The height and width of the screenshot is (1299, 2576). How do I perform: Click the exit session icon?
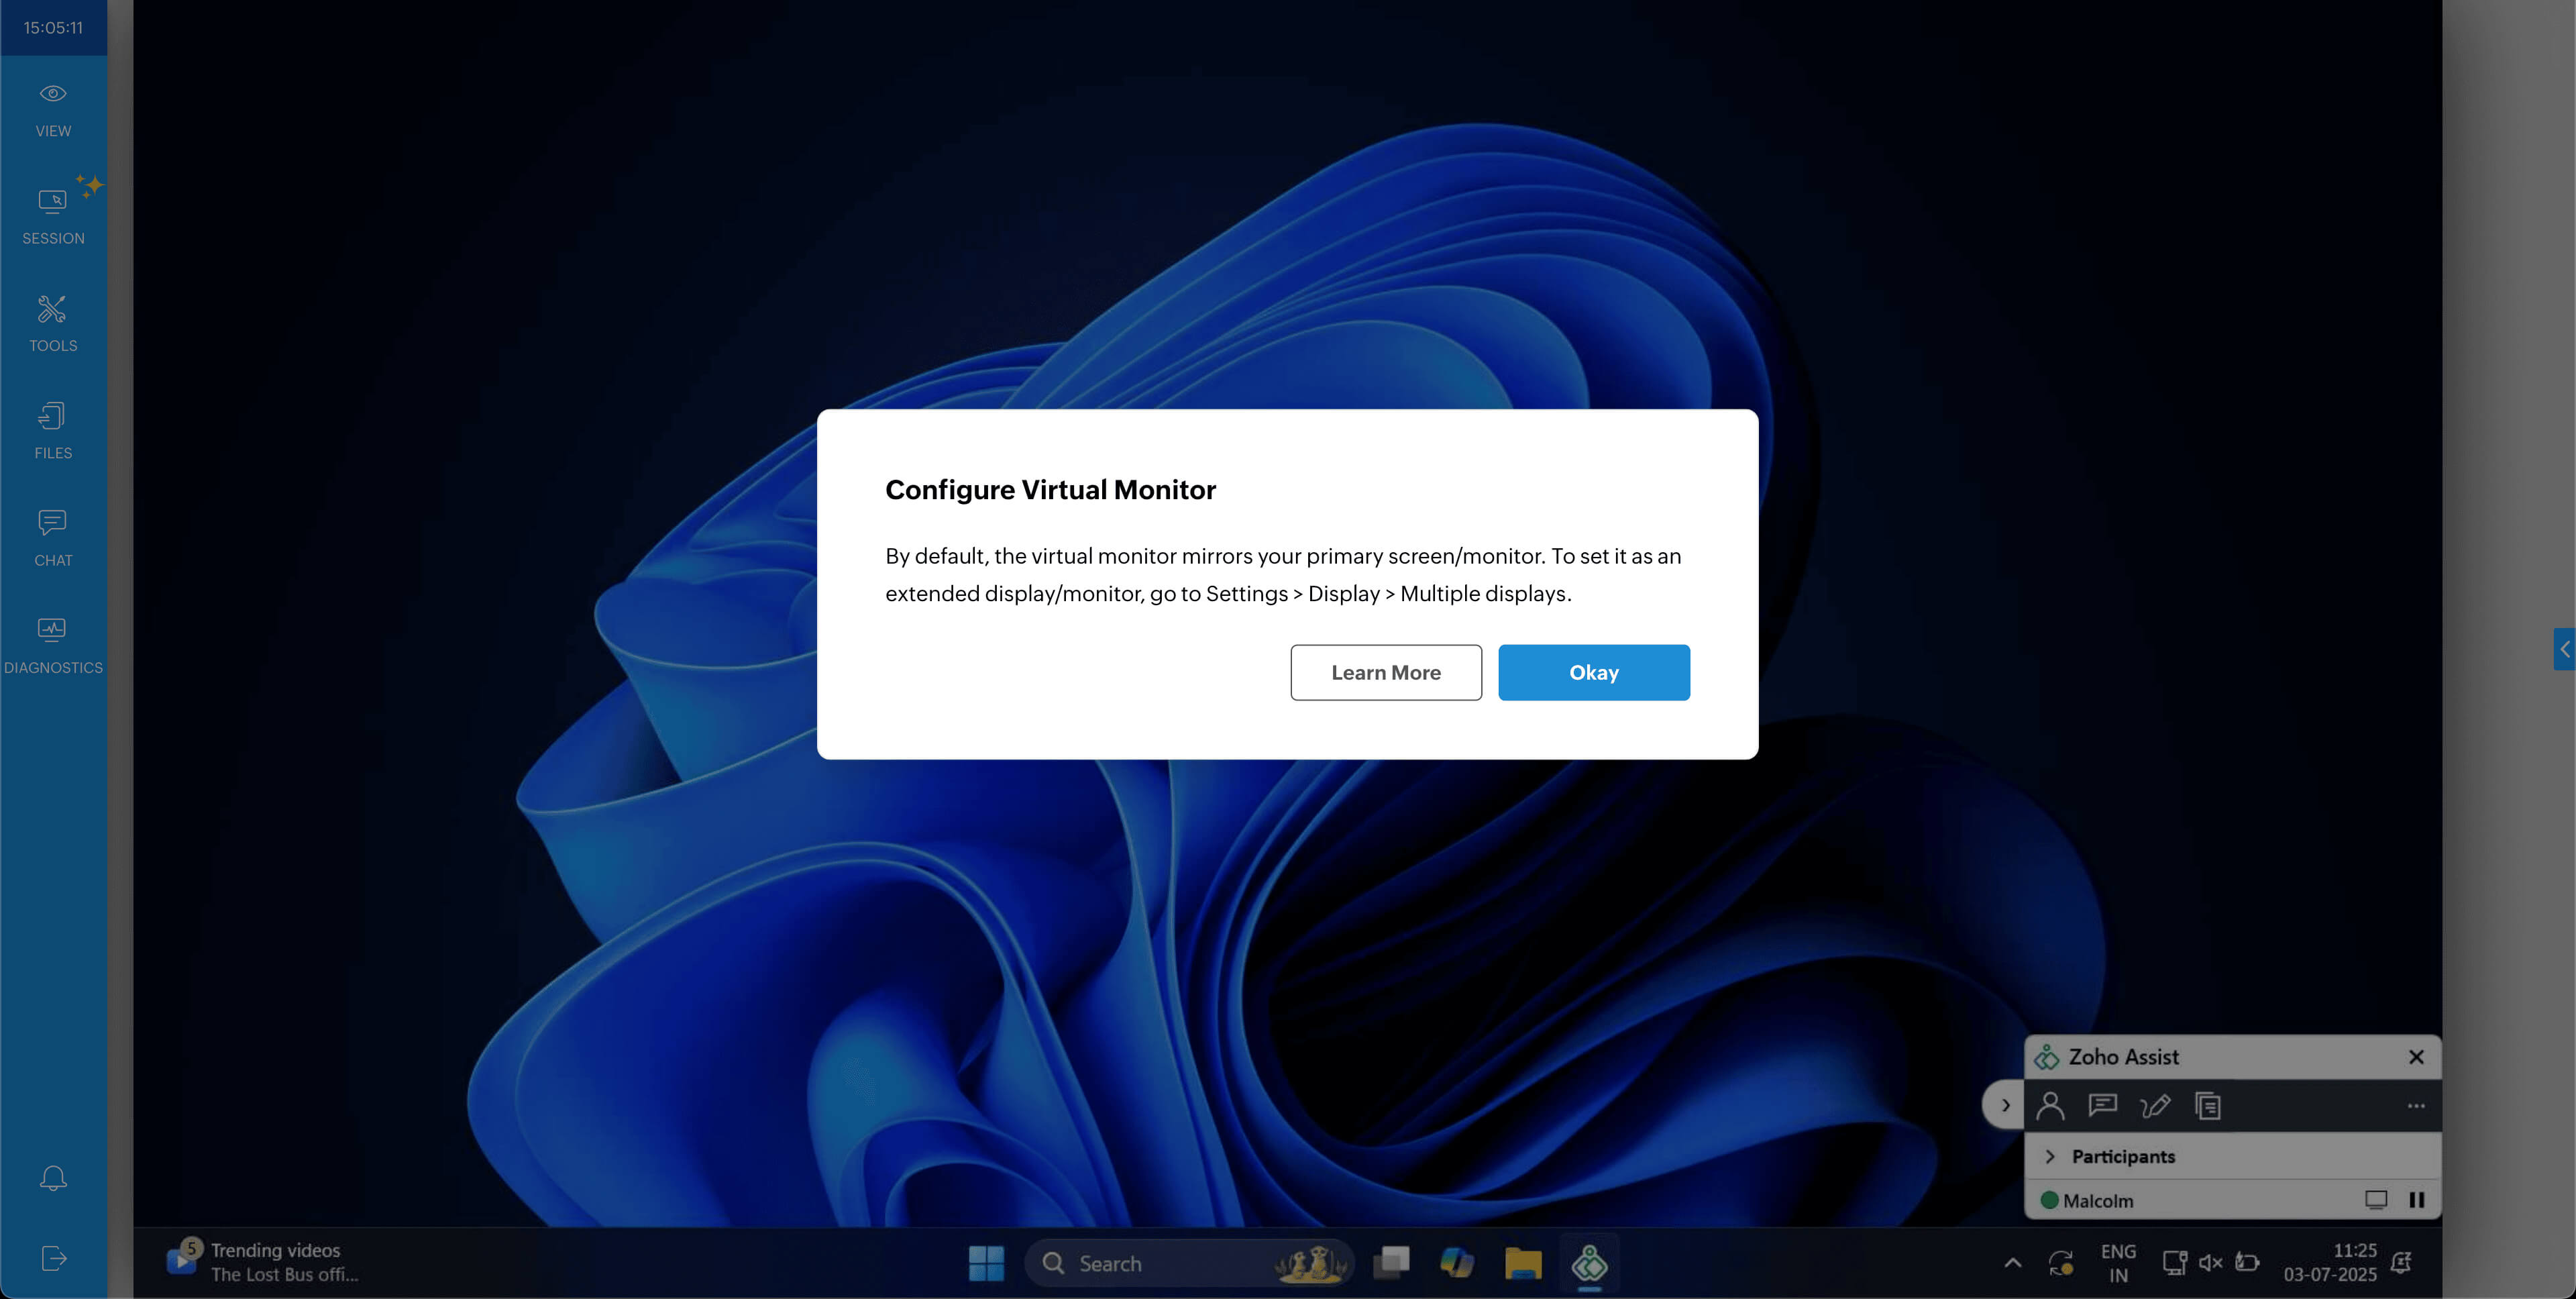click(53, 1258)
